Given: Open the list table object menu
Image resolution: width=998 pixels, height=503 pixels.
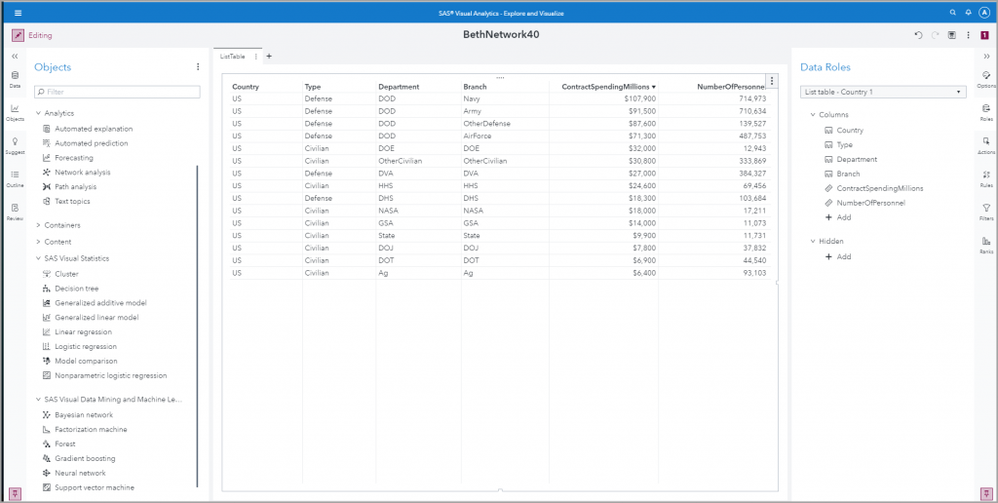Looking at the screenshot, I should click(772, 81).
